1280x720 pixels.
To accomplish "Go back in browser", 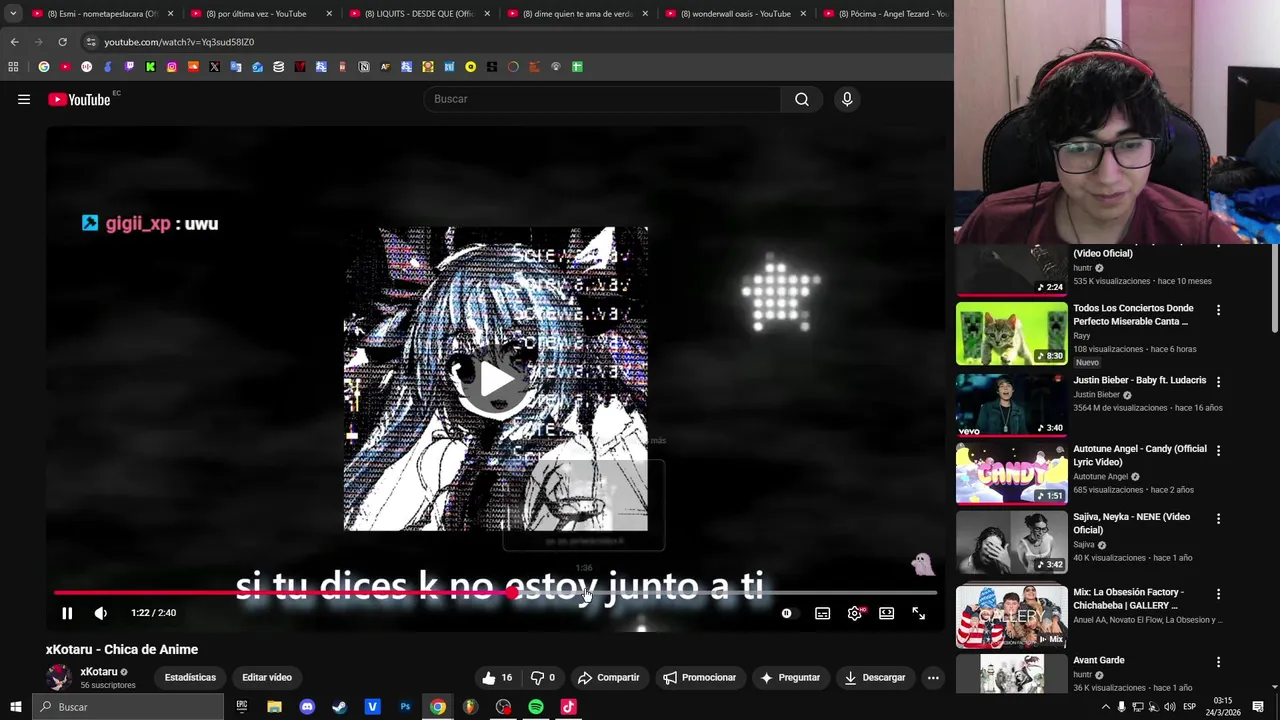I will pyautogui.click(x=14, y=42).
